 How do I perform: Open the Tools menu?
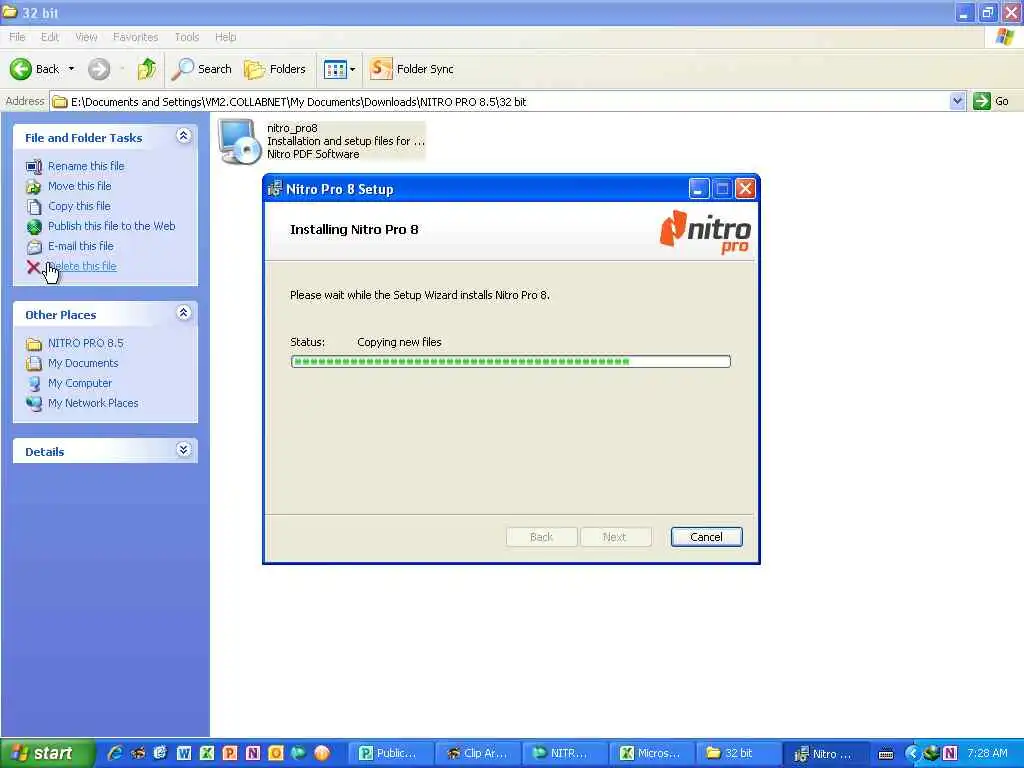pos(187,37)
